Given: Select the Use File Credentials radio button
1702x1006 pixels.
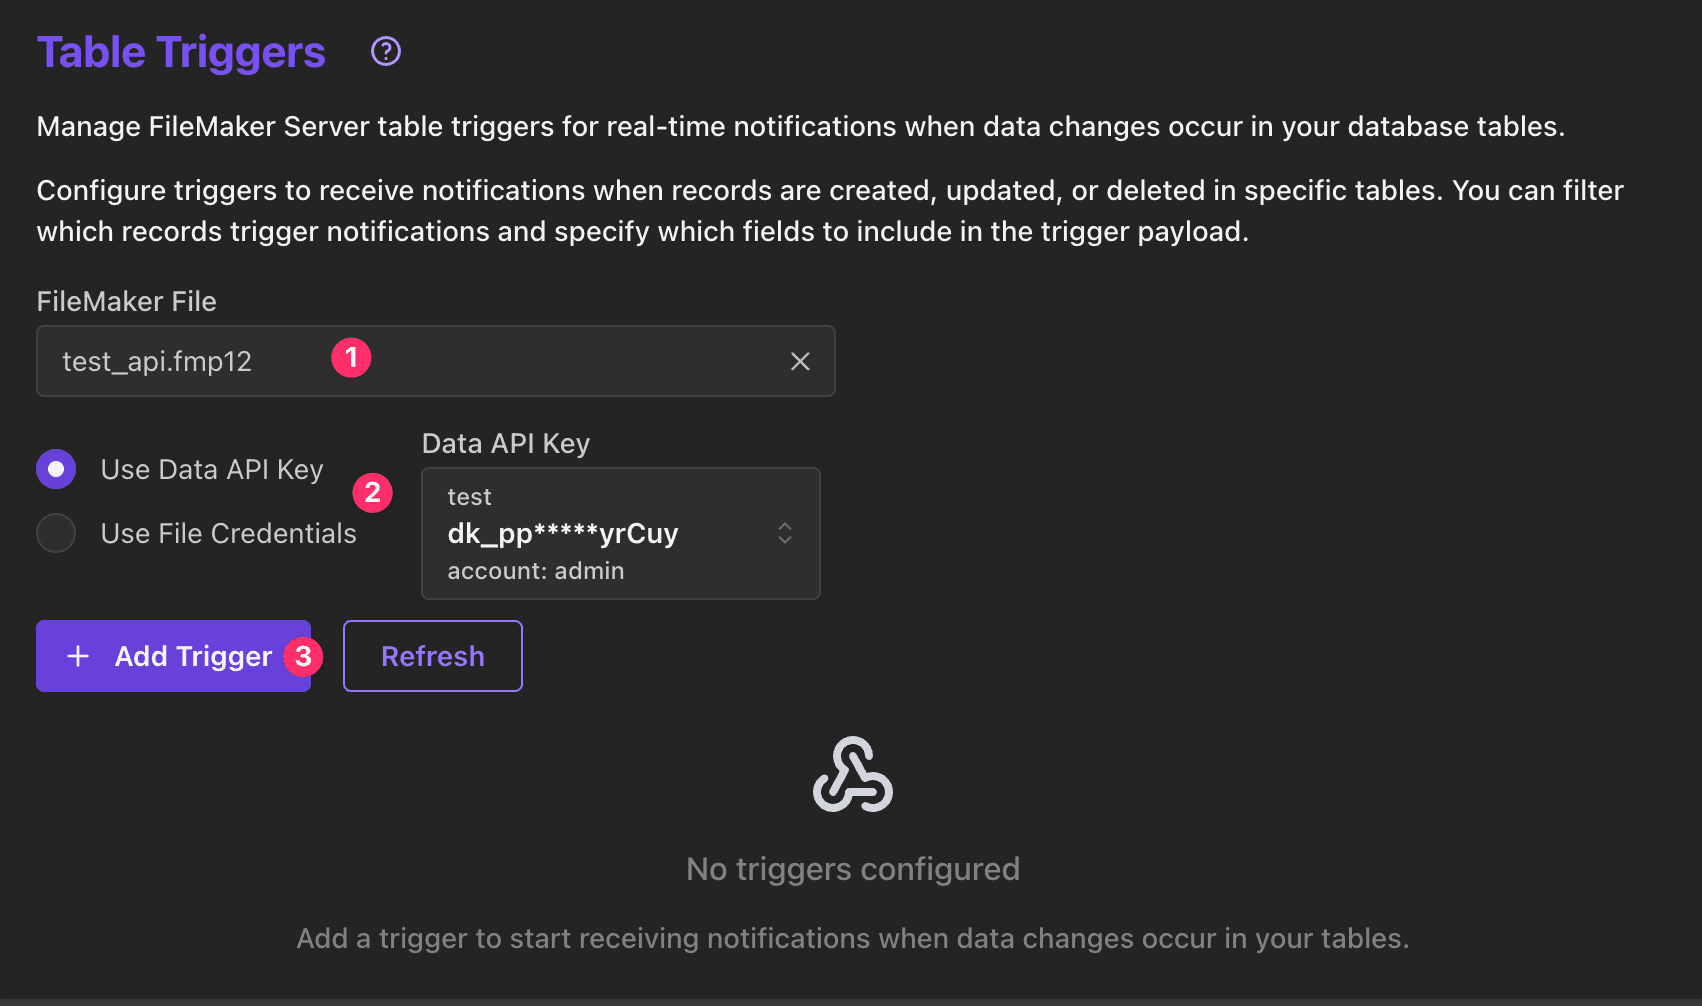Looking at the screenshot, I should click(56, 533).
